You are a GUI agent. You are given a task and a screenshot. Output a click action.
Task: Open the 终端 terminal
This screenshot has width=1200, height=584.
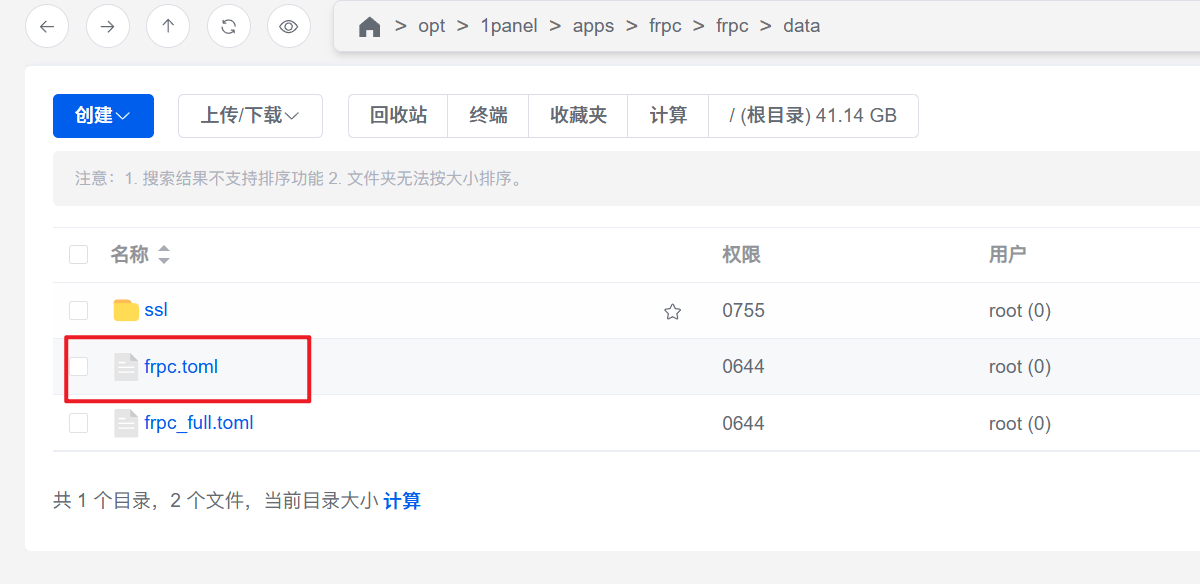click(488, 116)
